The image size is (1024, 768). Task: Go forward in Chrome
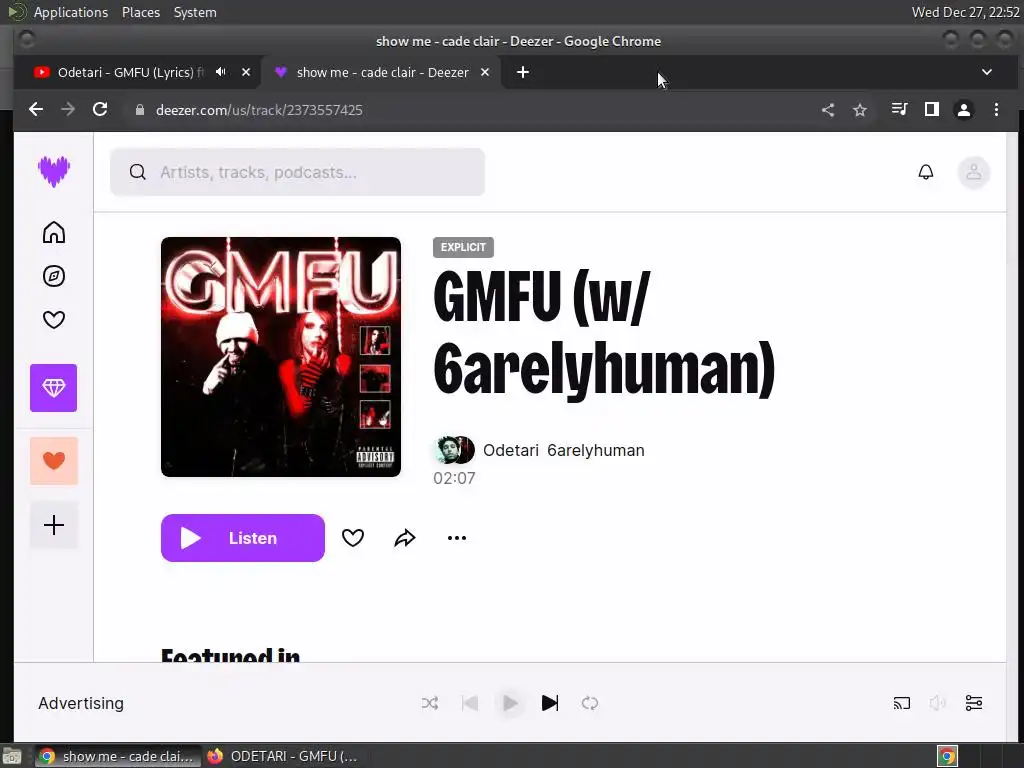pos(68,109)
